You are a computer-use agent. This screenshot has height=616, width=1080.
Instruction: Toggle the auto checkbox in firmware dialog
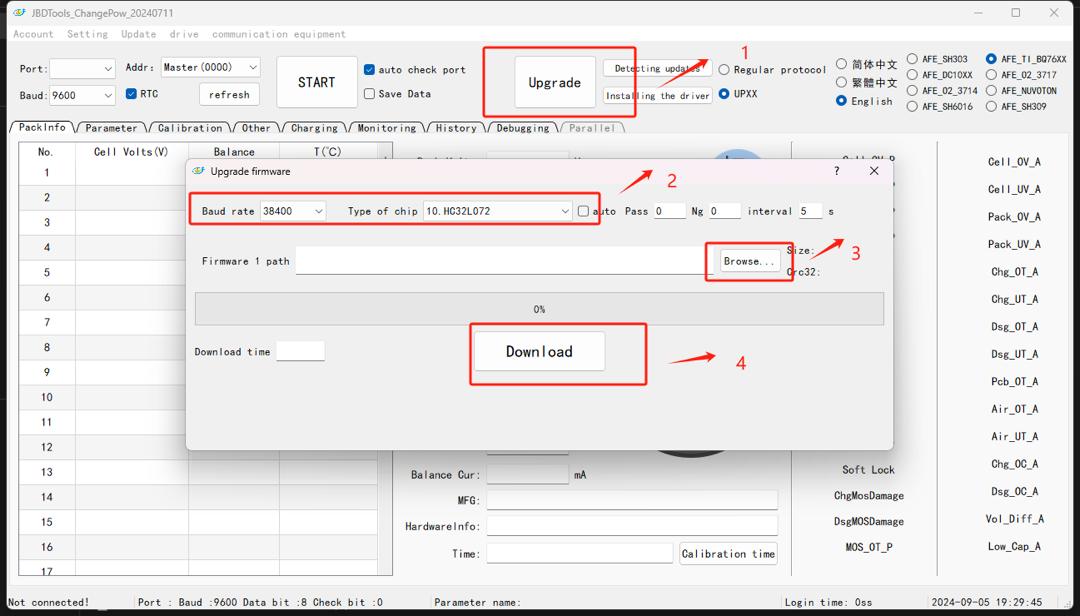(x=583, y=211)
